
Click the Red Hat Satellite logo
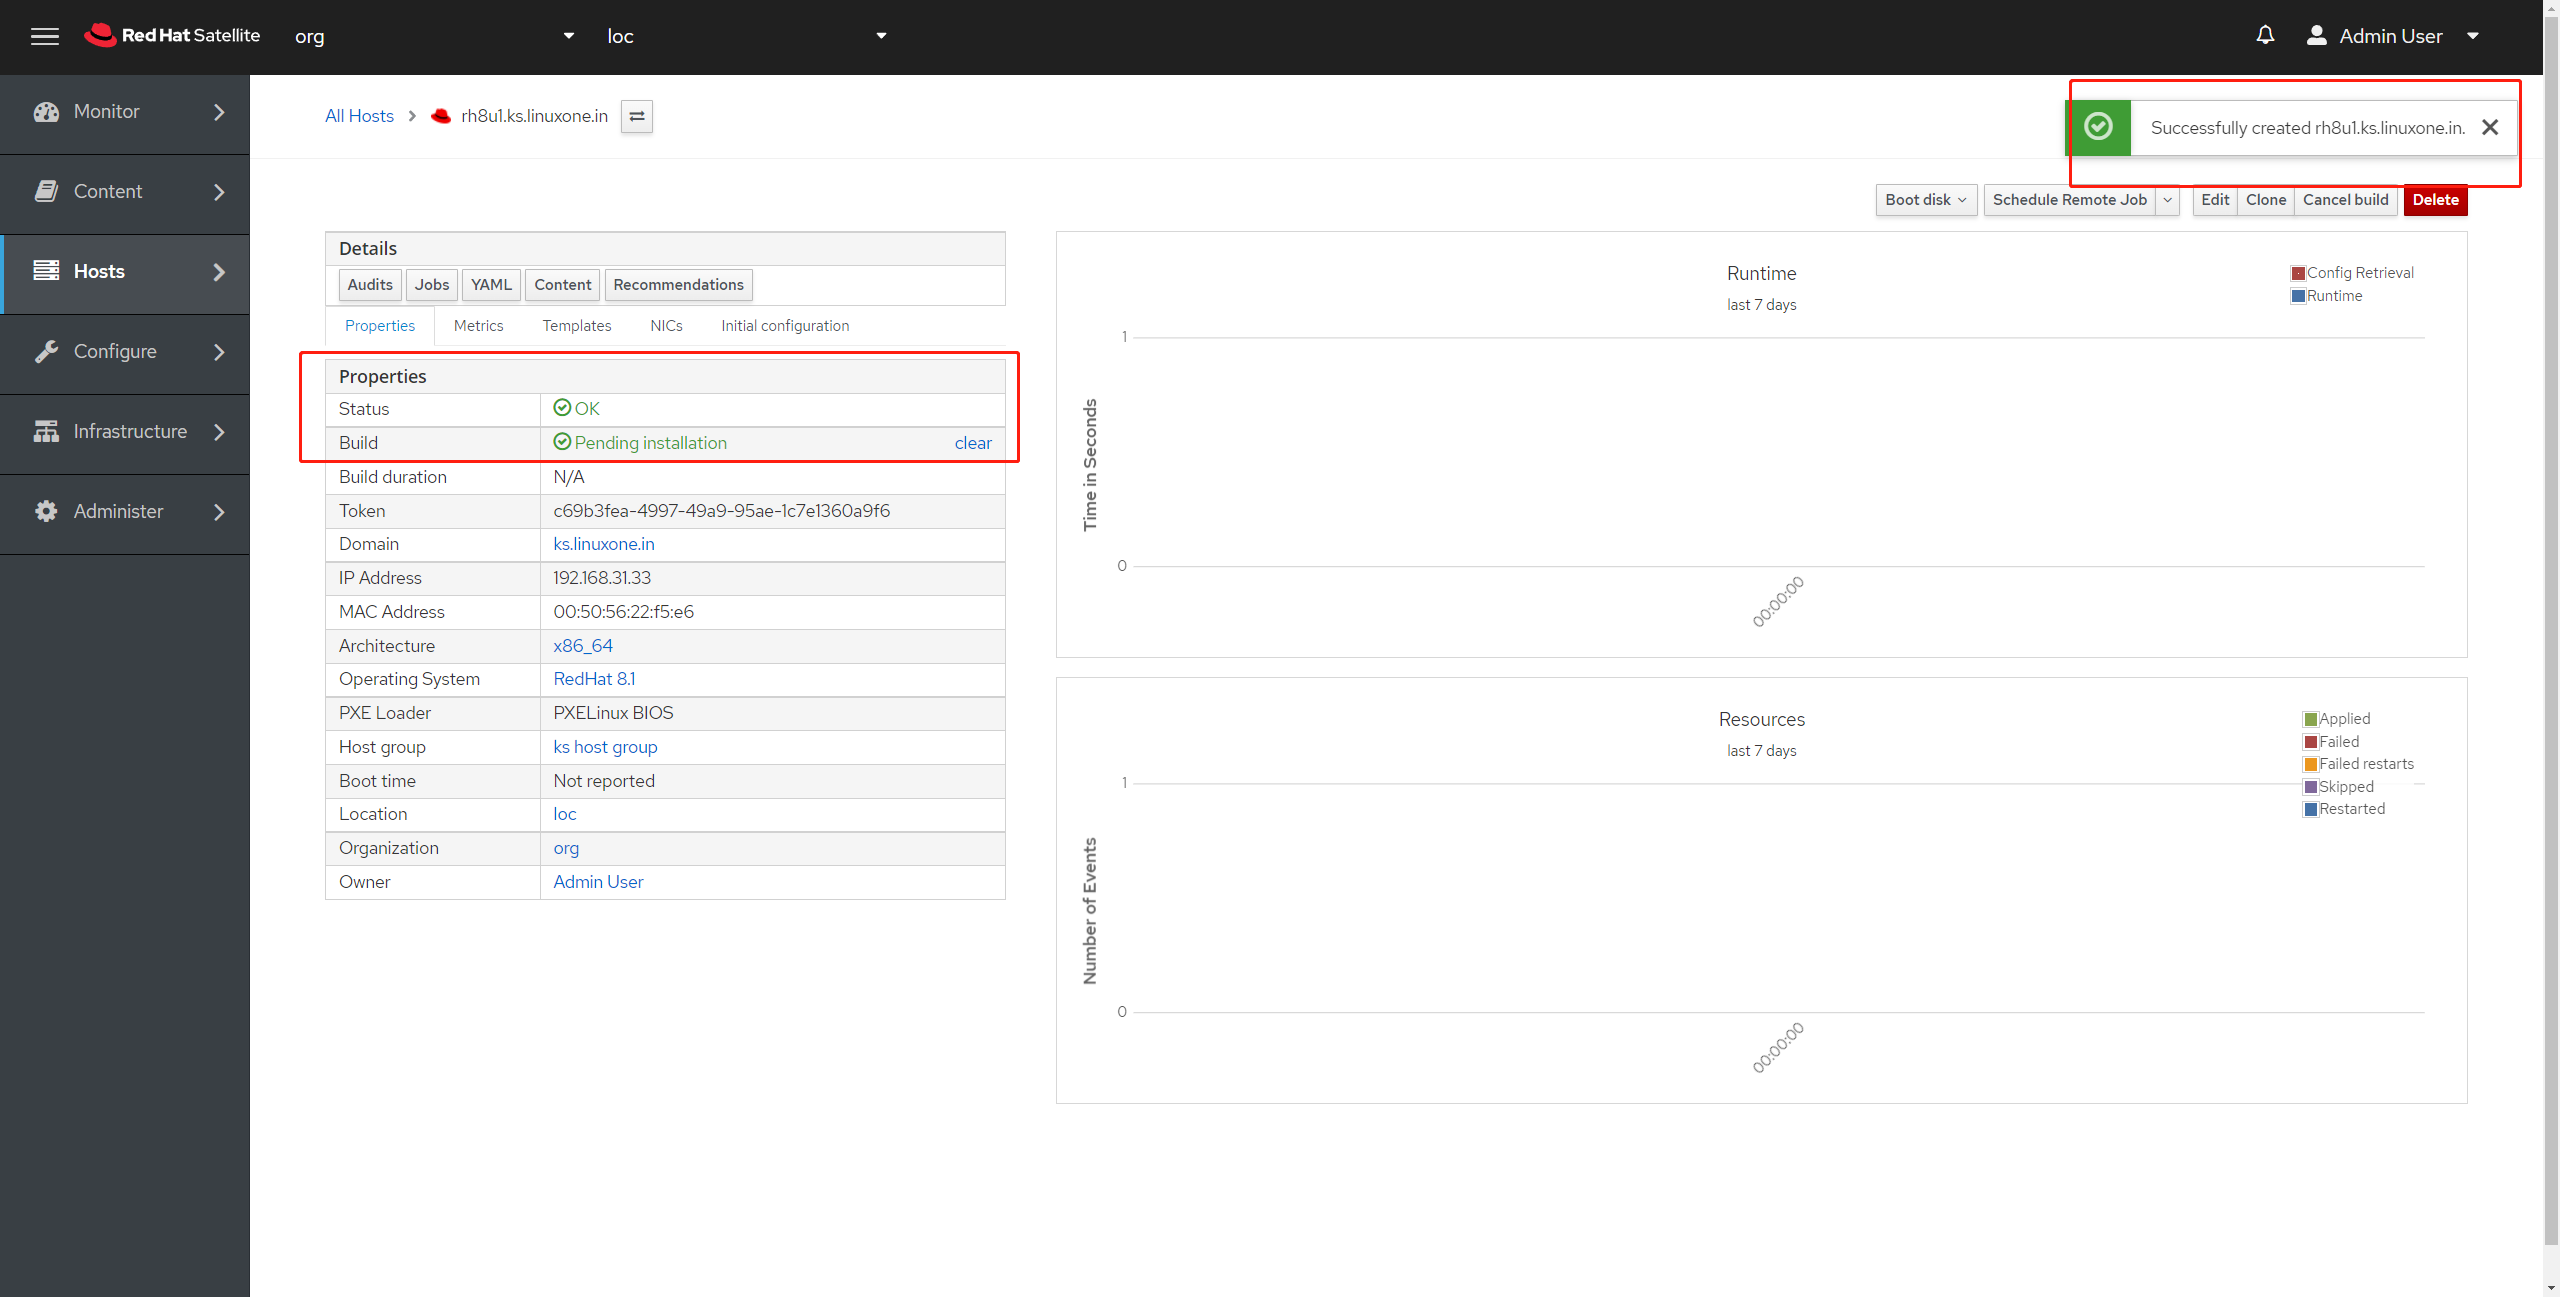172,36
